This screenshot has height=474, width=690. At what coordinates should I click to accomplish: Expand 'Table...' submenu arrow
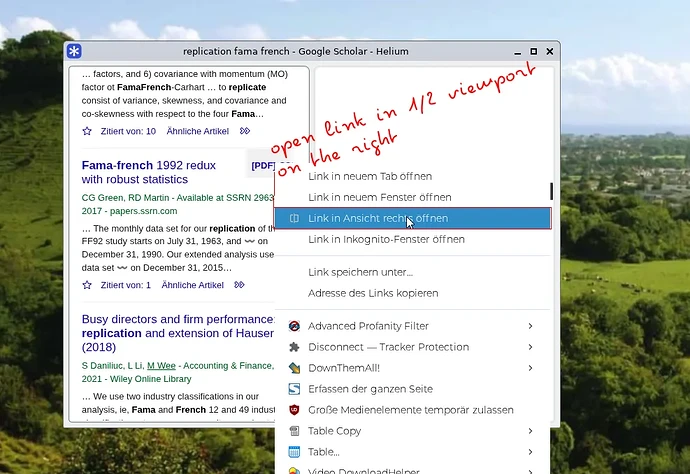click(530, 452)
